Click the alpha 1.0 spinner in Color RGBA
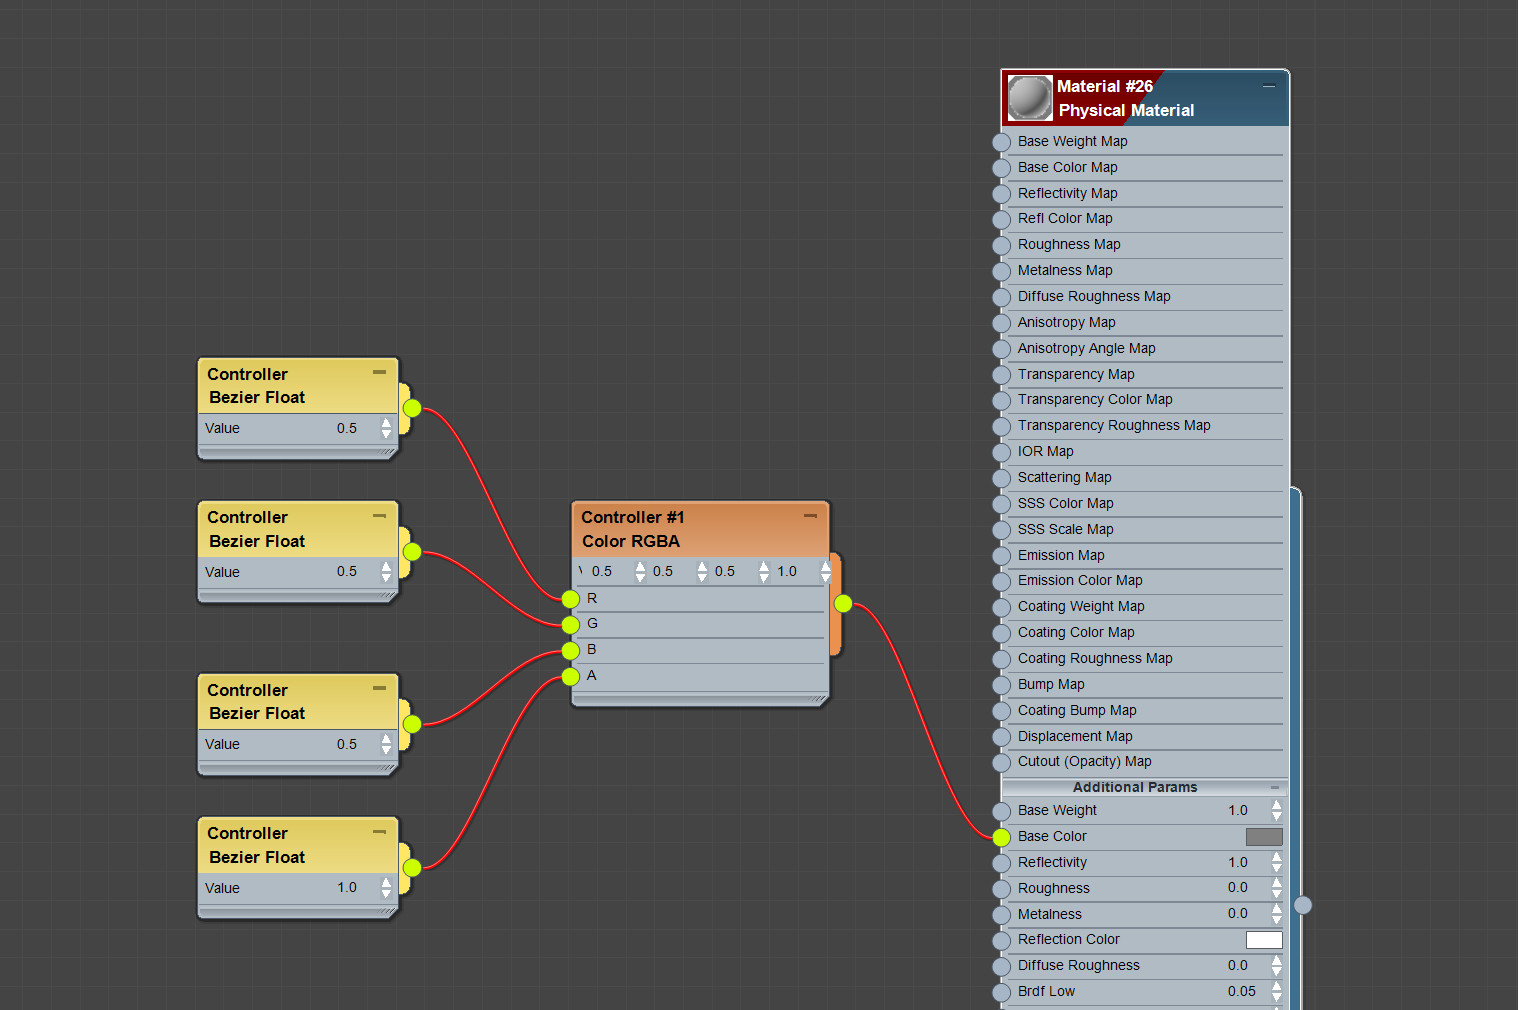1518x1010 pixels. click(826, 572)
